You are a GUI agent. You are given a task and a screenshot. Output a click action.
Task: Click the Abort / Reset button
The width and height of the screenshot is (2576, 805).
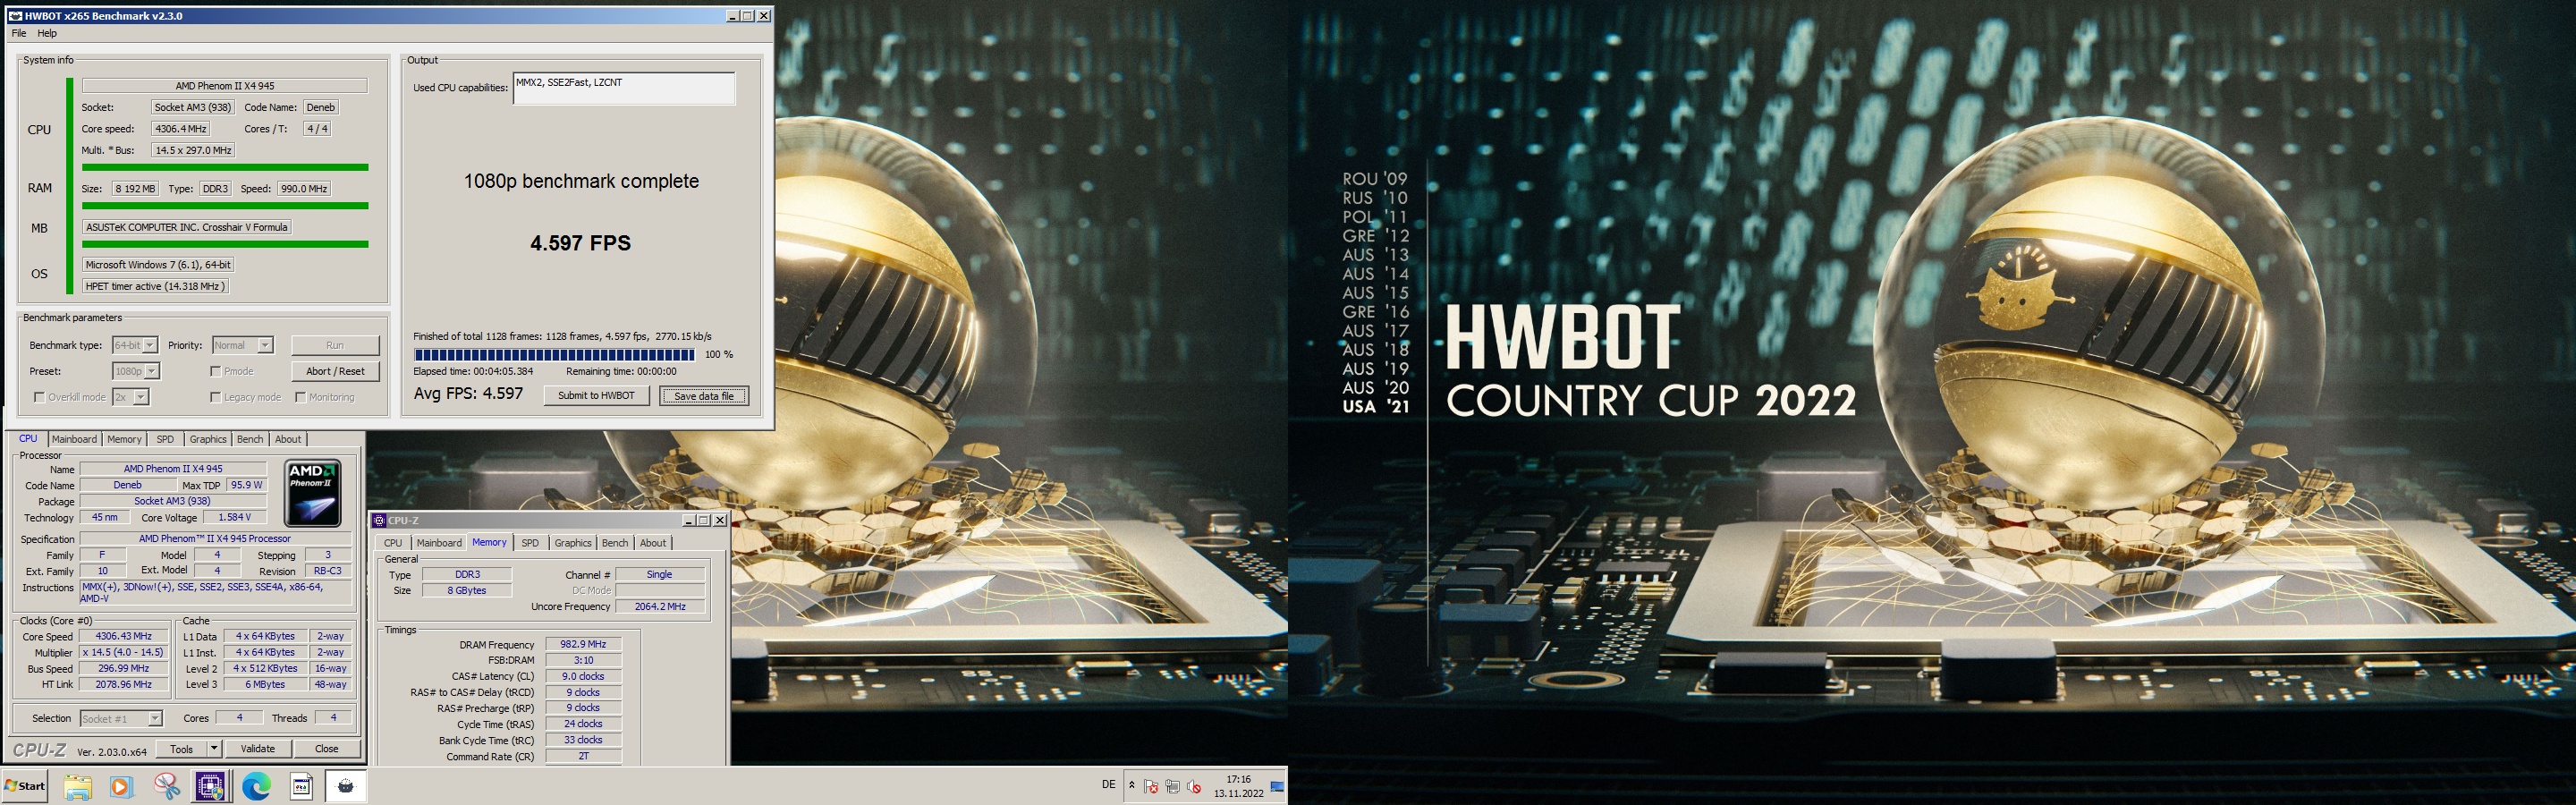pos(335,371)
